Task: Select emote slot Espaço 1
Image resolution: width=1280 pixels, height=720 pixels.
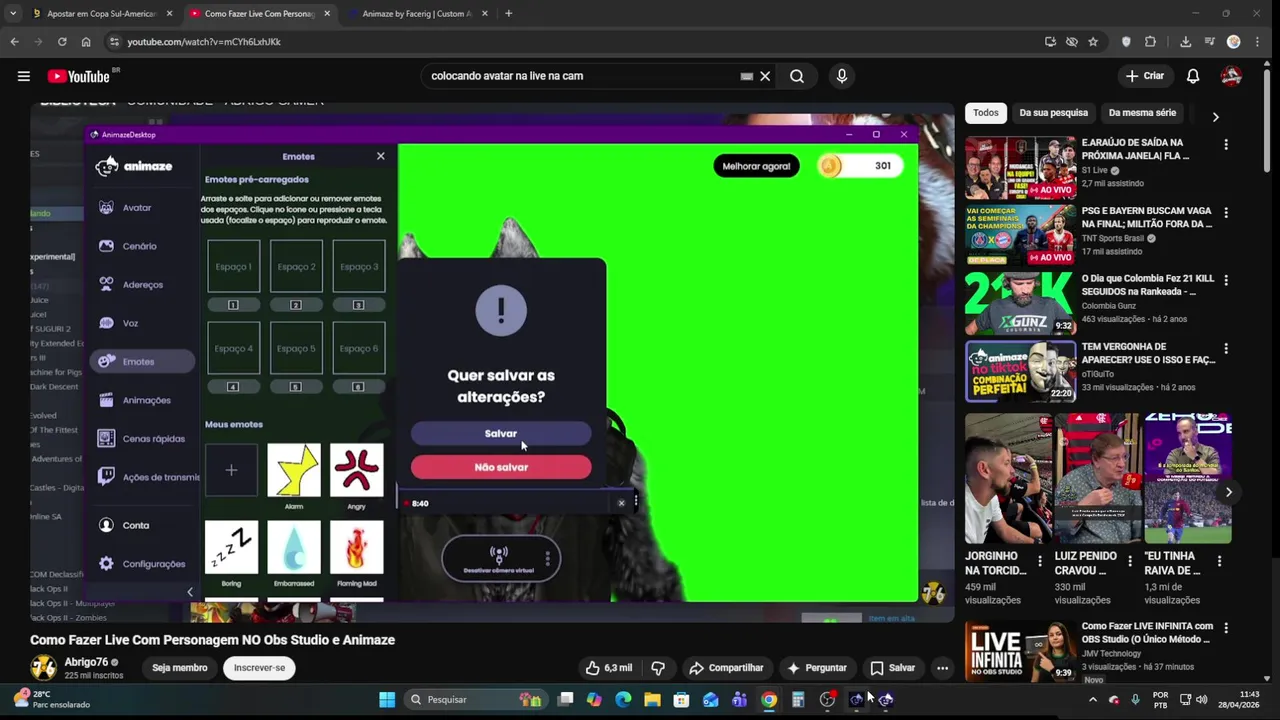Action: (233, 267)
